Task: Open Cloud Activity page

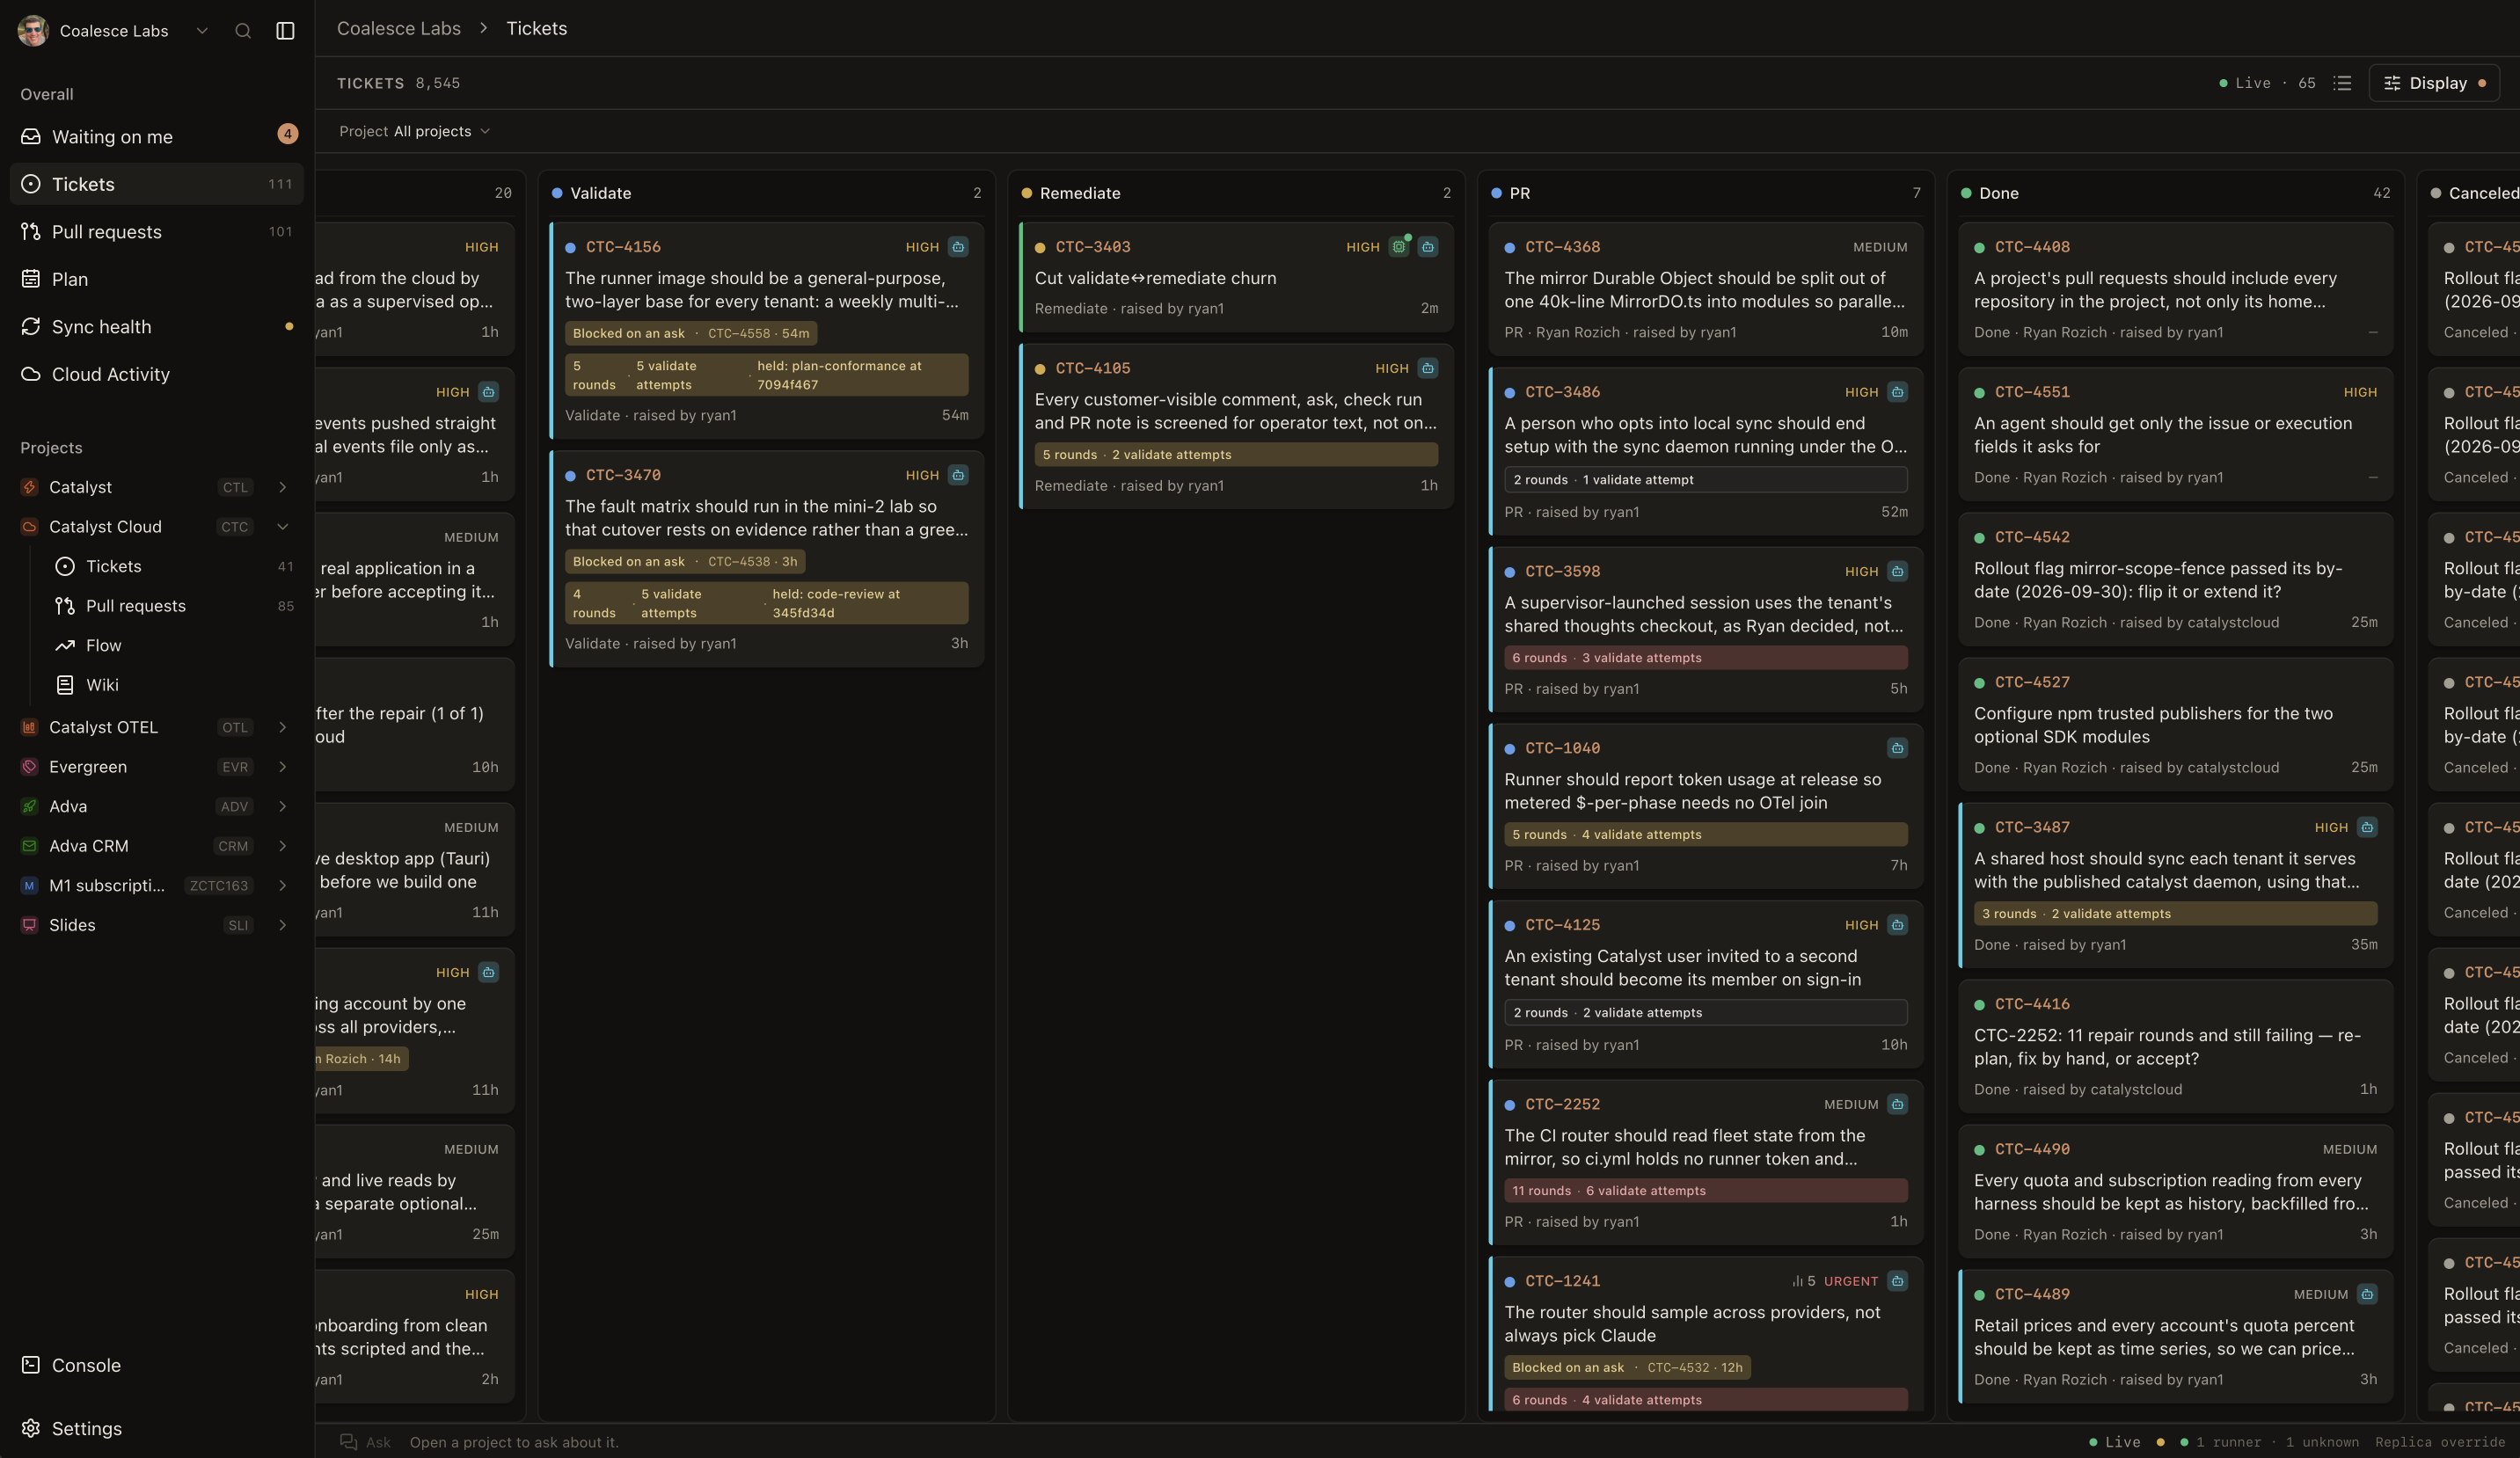Action: pos(157,374)
